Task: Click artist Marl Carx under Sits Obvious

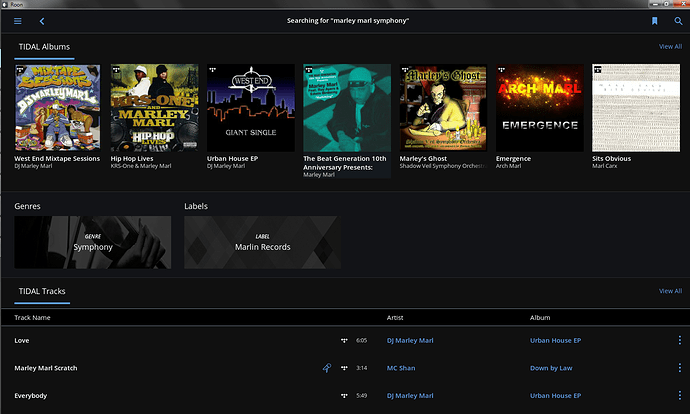Action: (605, 166)
